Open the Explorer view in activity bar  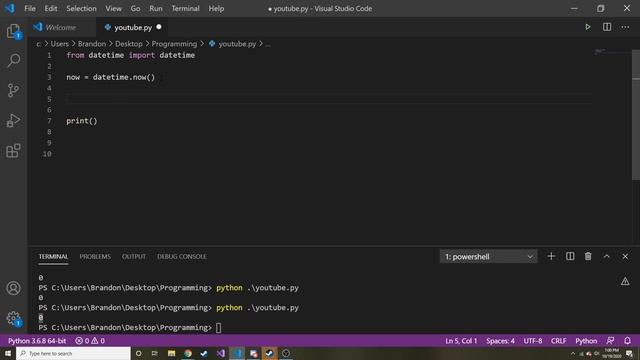point(13,31)
